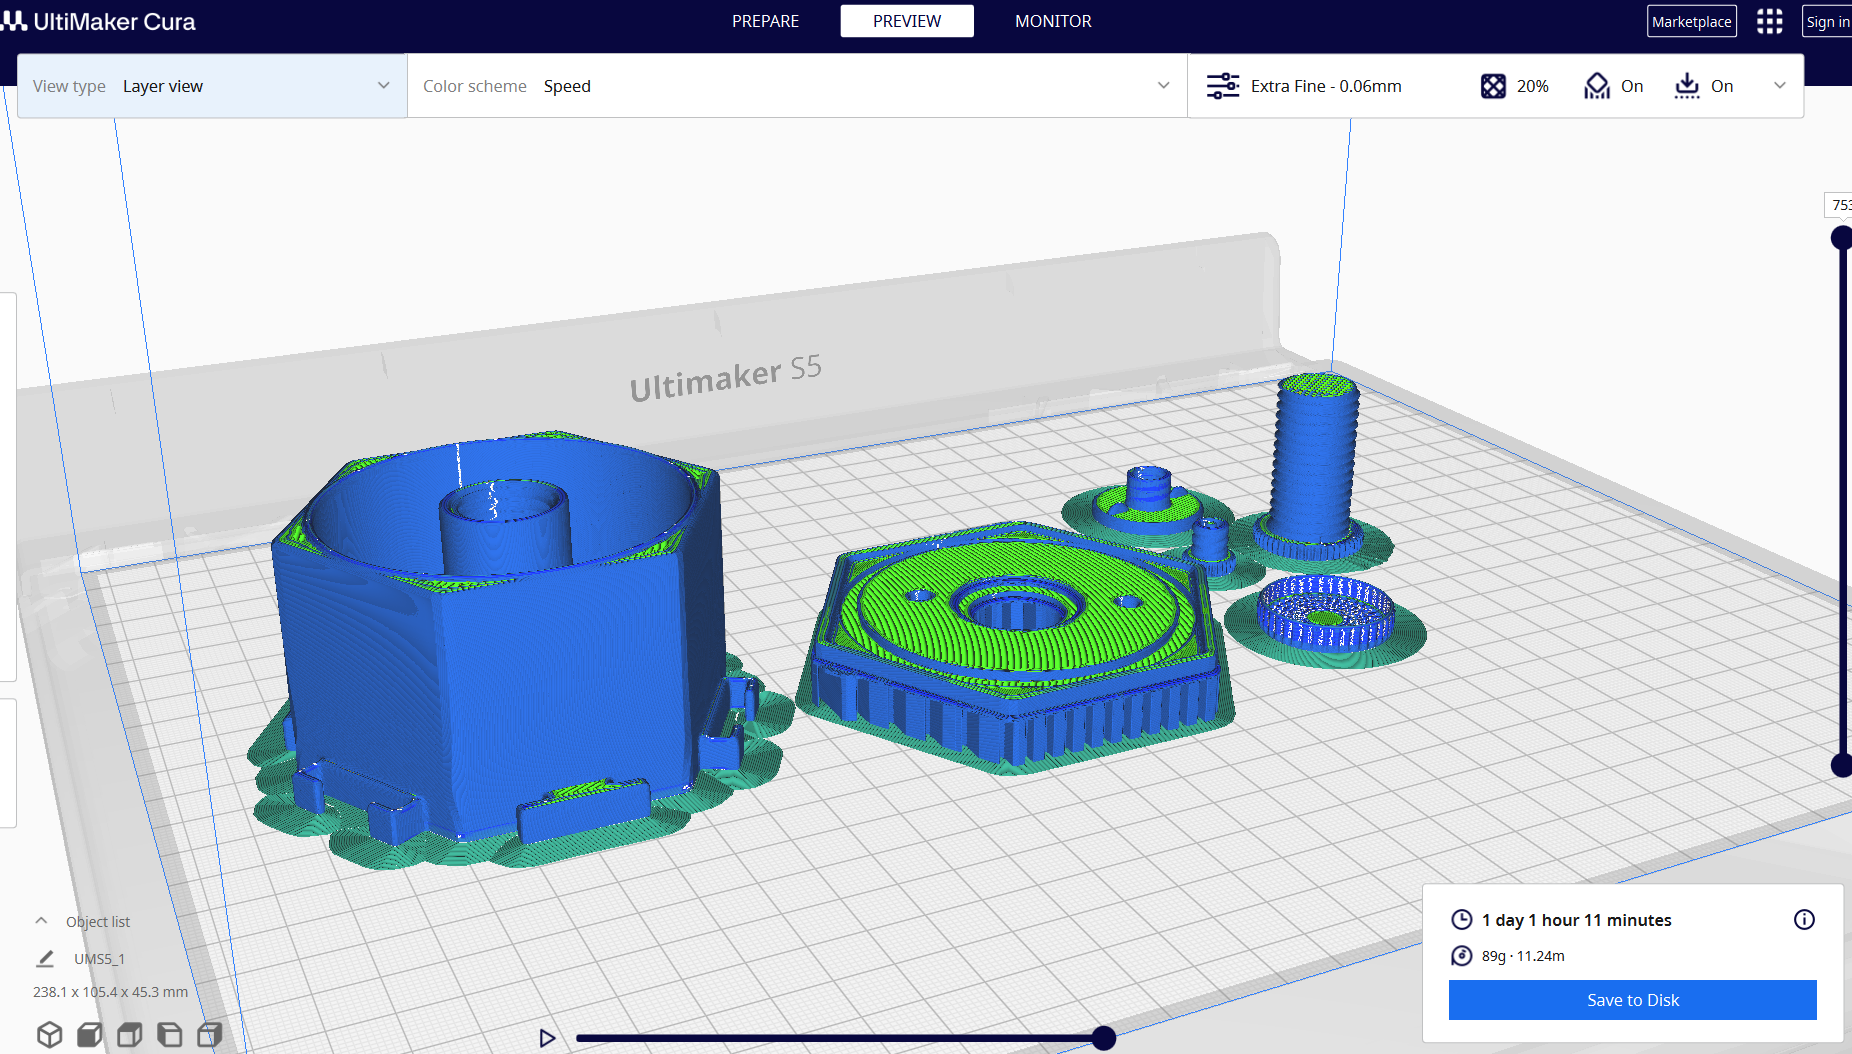
Task: Click the simulation path slider handle
Action: (x=1103, y=1038)
